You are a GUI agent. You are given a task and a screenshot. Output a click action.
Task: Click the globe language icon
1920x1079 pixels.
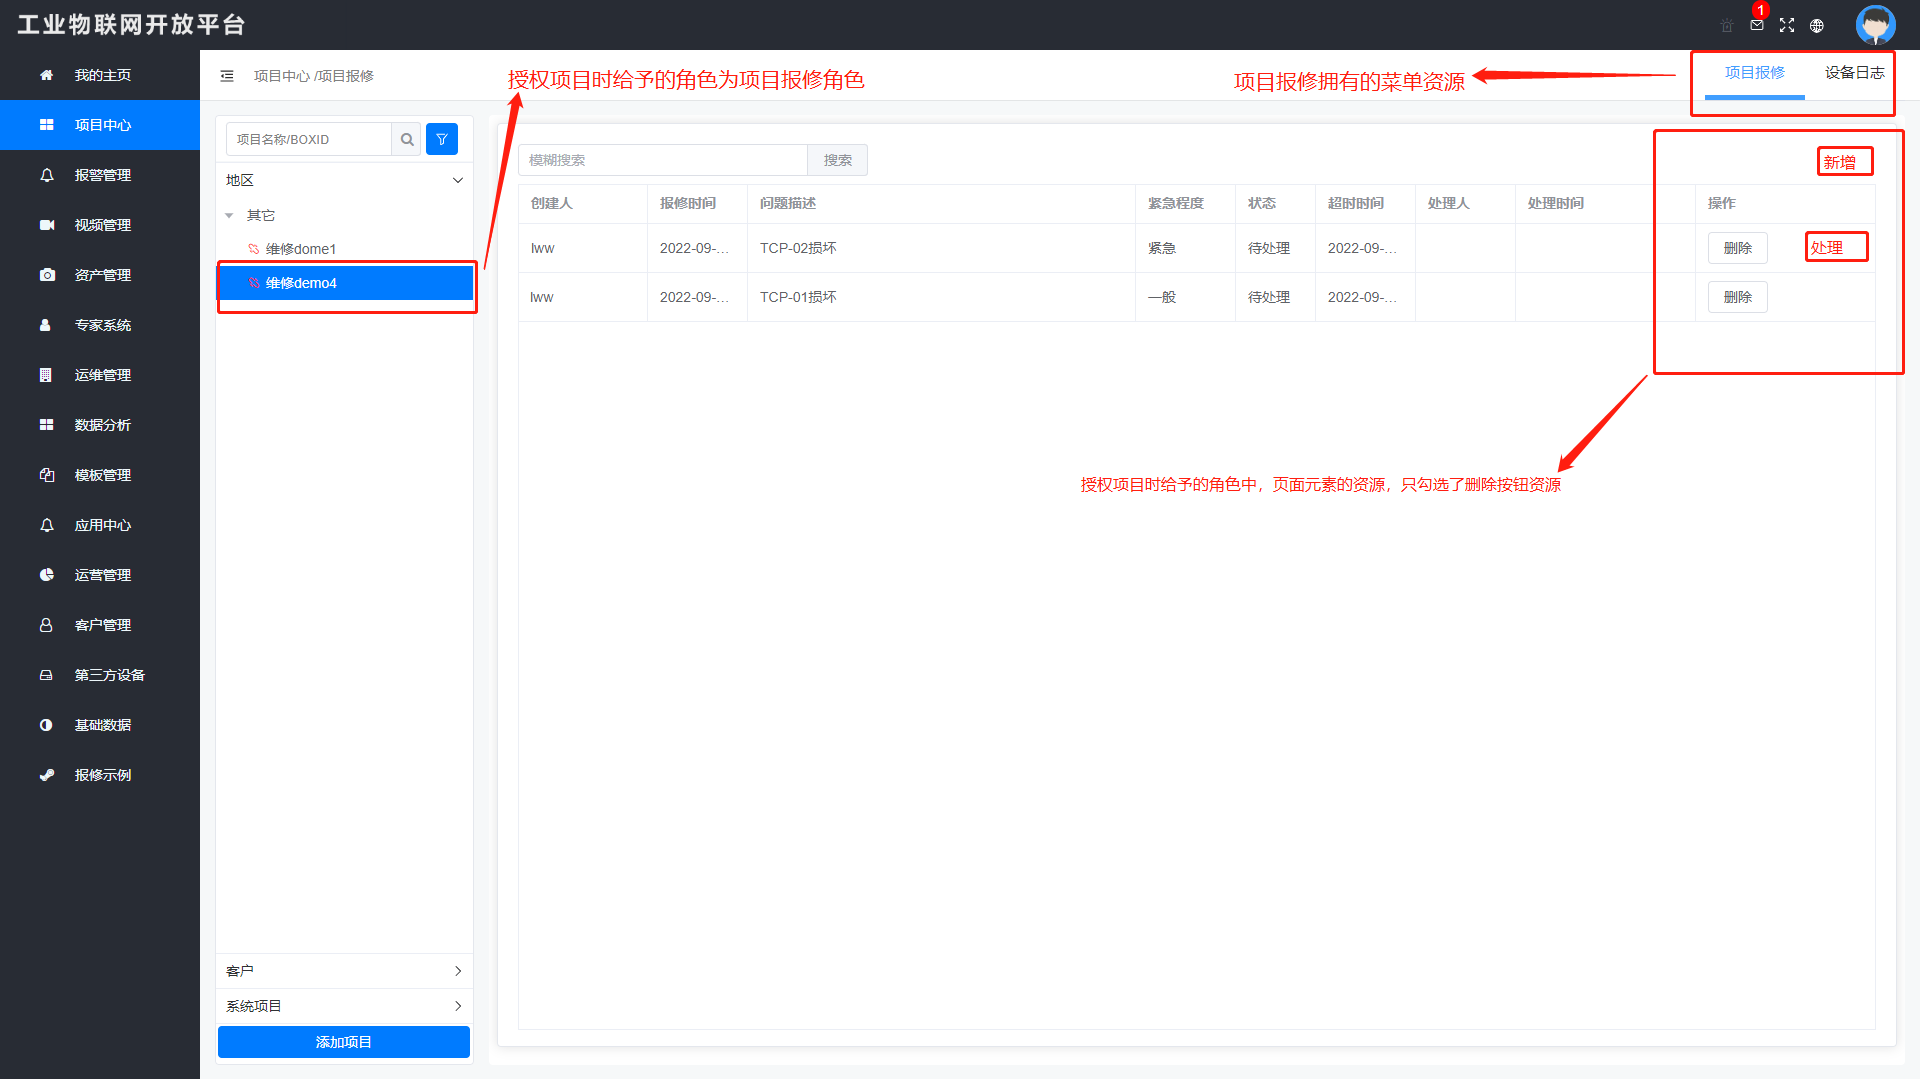click(1817, 26)
